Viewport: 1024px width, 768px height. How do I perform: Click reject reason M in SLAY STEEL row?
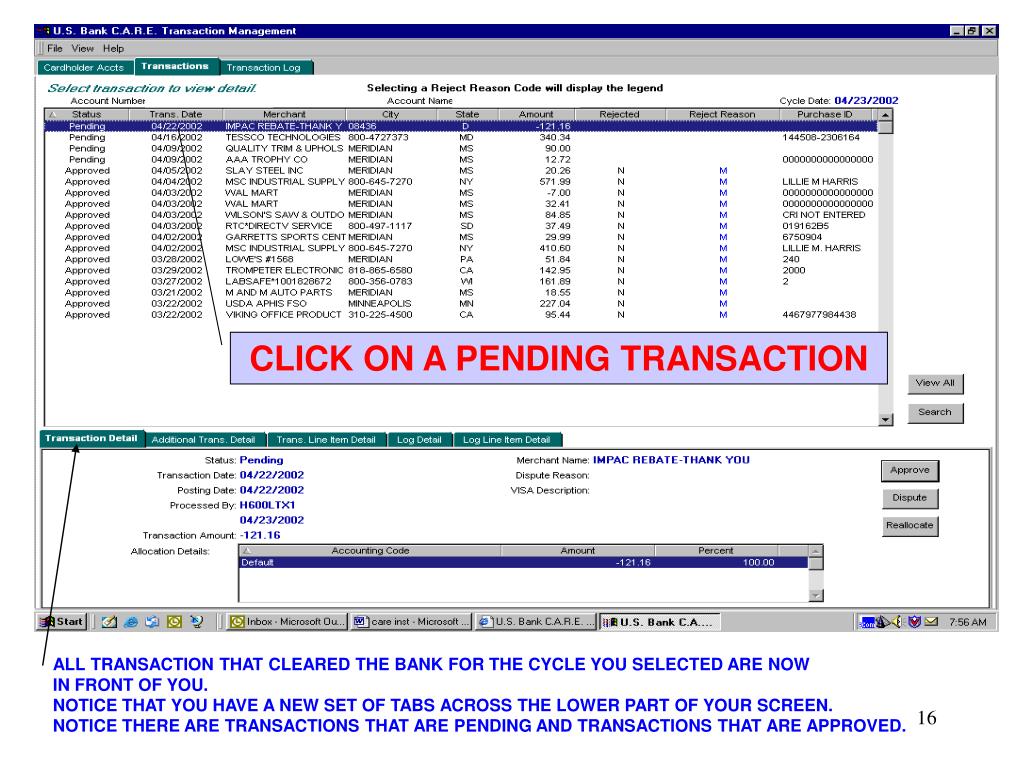point(723,170)
